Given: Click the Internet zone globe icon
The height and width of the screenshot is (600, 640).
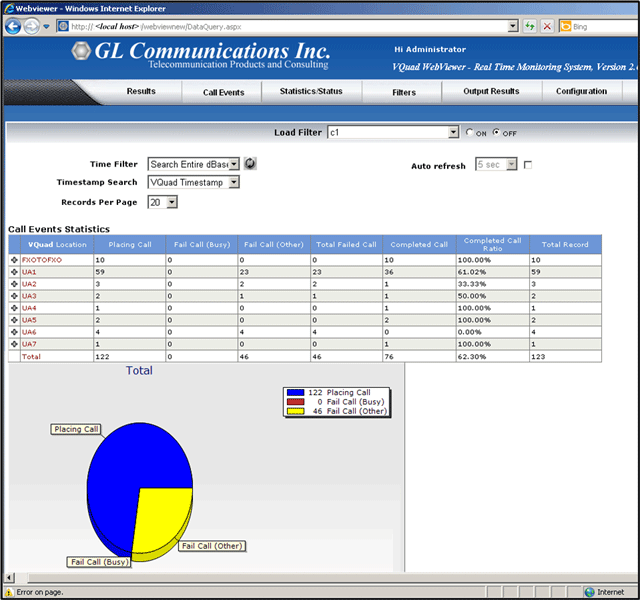Looking at the screenshot, I should pos(589,592).
